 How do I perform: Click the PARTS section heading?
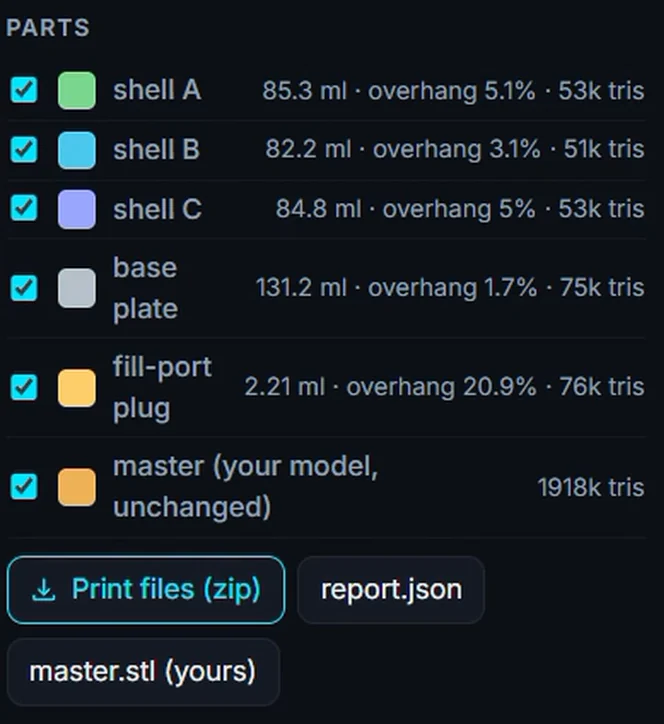click(48, 28)
